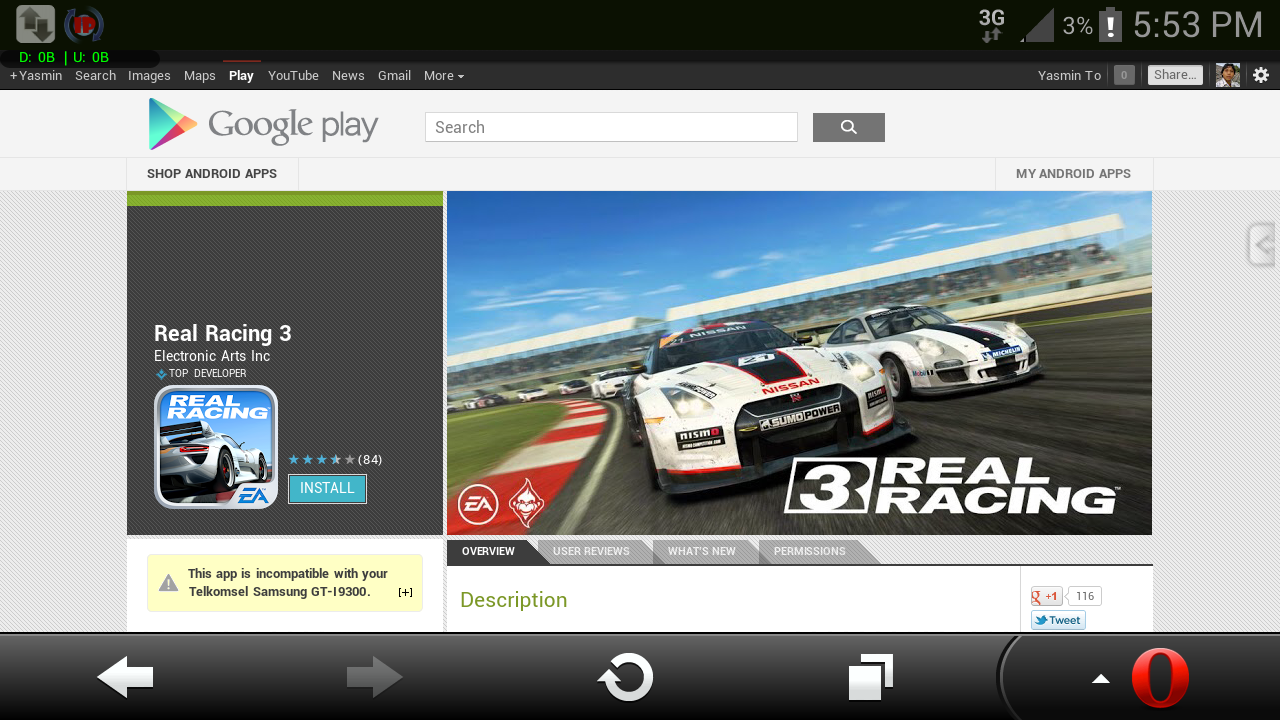Open the red Opera menu button

coord(1160,678)
